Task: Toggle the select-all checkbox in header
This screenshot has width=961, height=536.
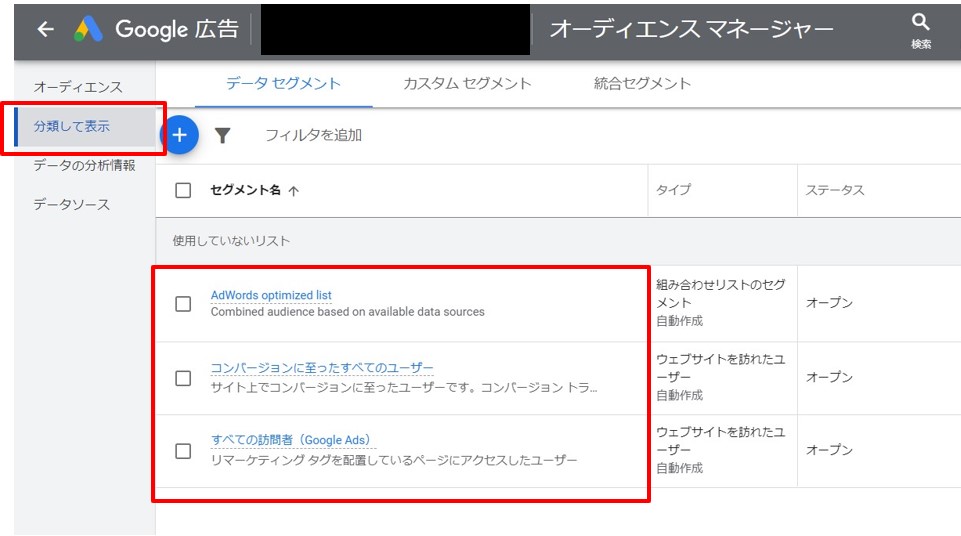Action: click(183, 190)
